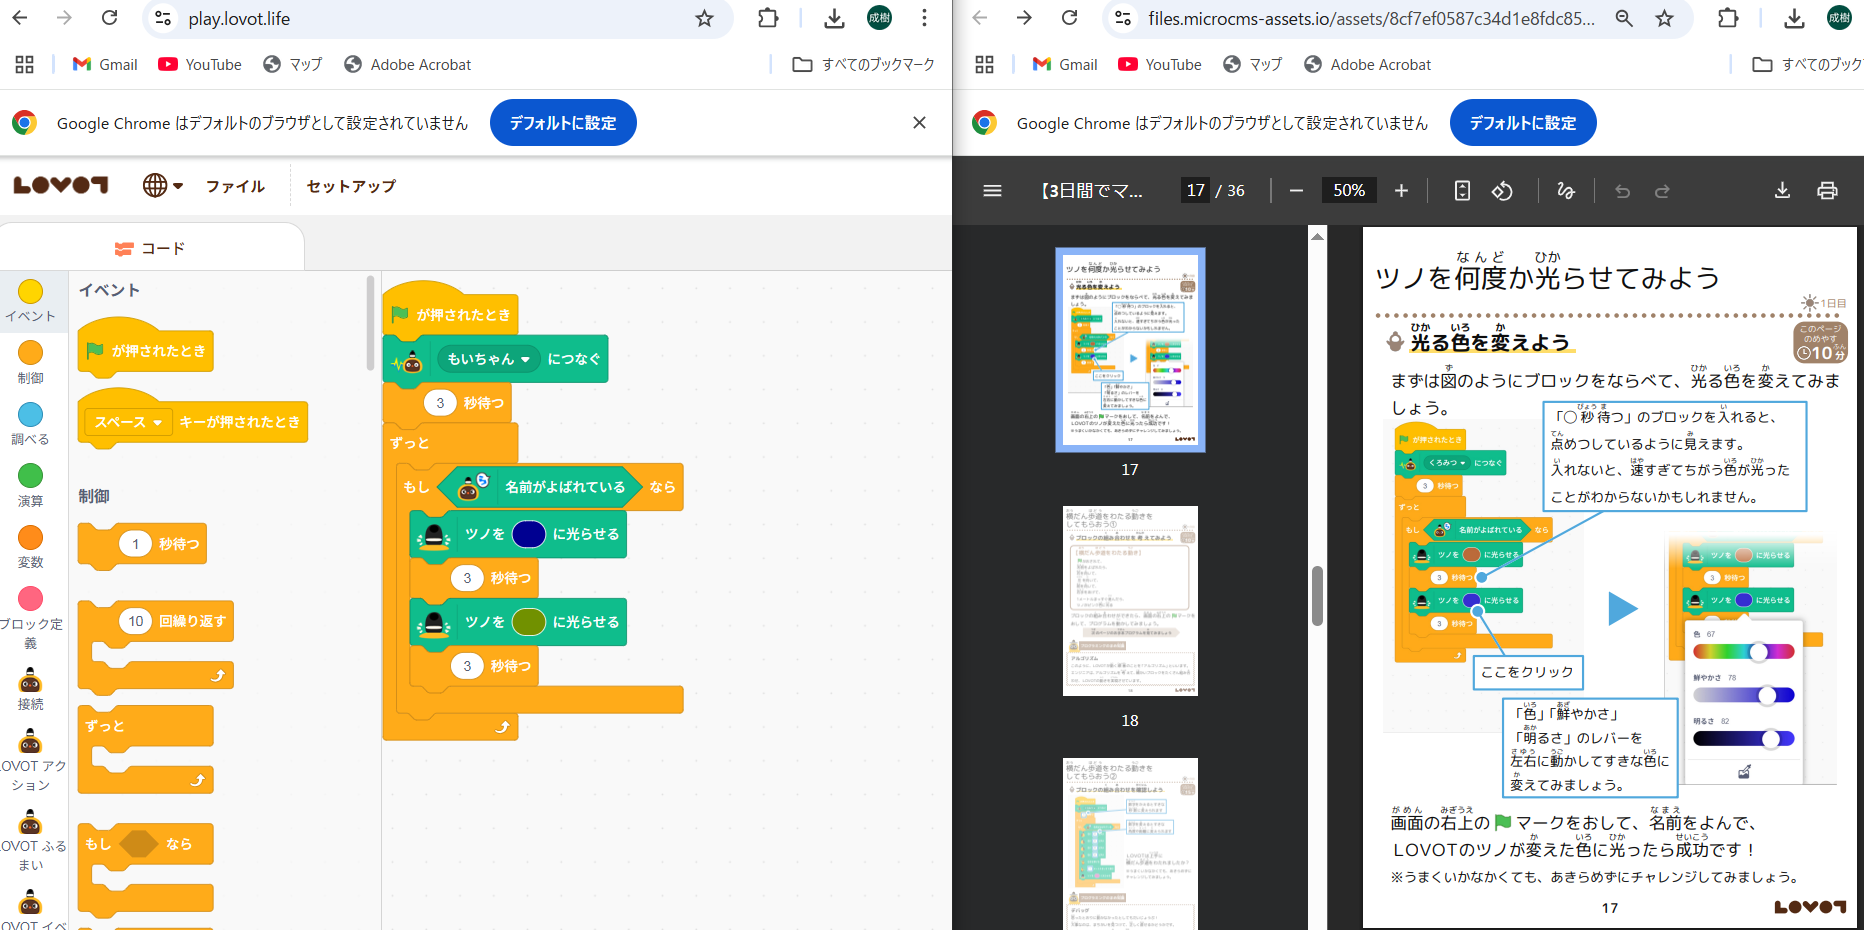Click profile avatar 成樹 in left window
The height and width of the screenshot is (930, 1864).
[879, 18]
